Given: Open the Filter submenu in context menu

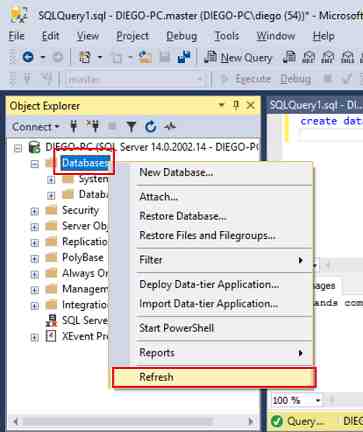Looking at the screenshot, I should point(212,260).
